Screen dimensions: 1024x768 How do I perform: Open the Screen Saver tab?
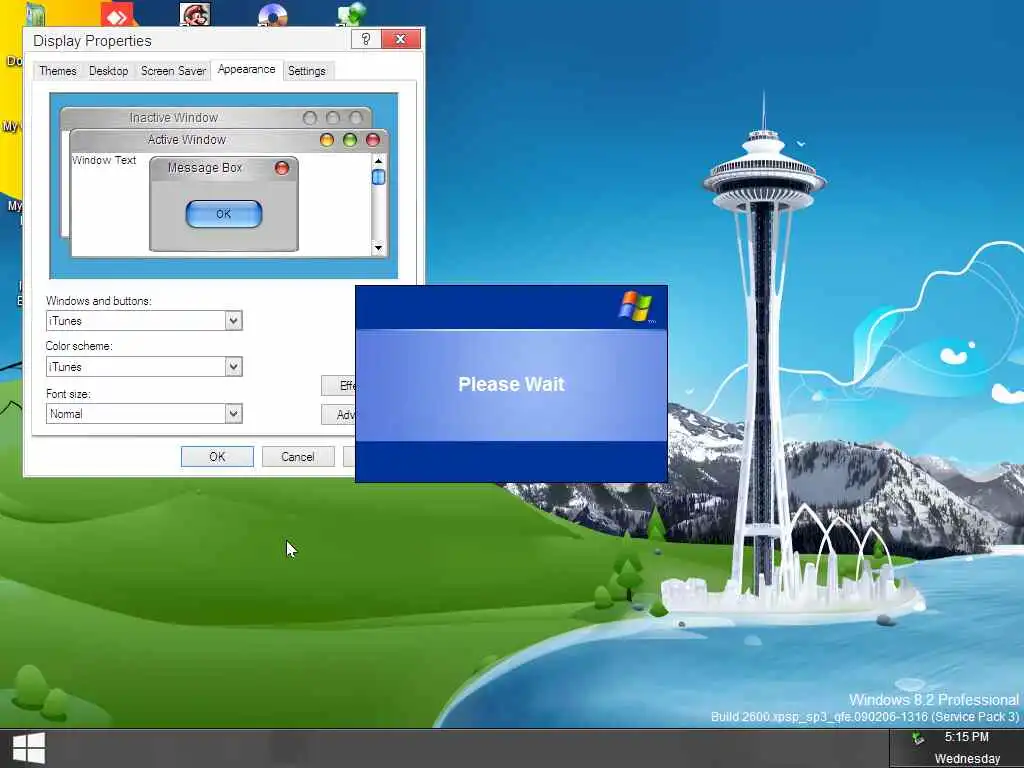[173, 71]
